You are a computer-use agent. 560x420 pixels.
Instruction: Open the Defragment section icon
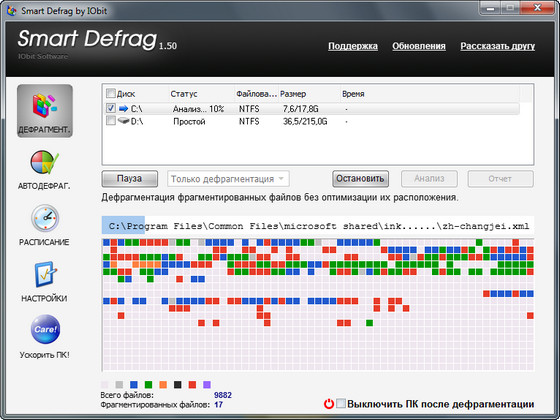[45, 111]
